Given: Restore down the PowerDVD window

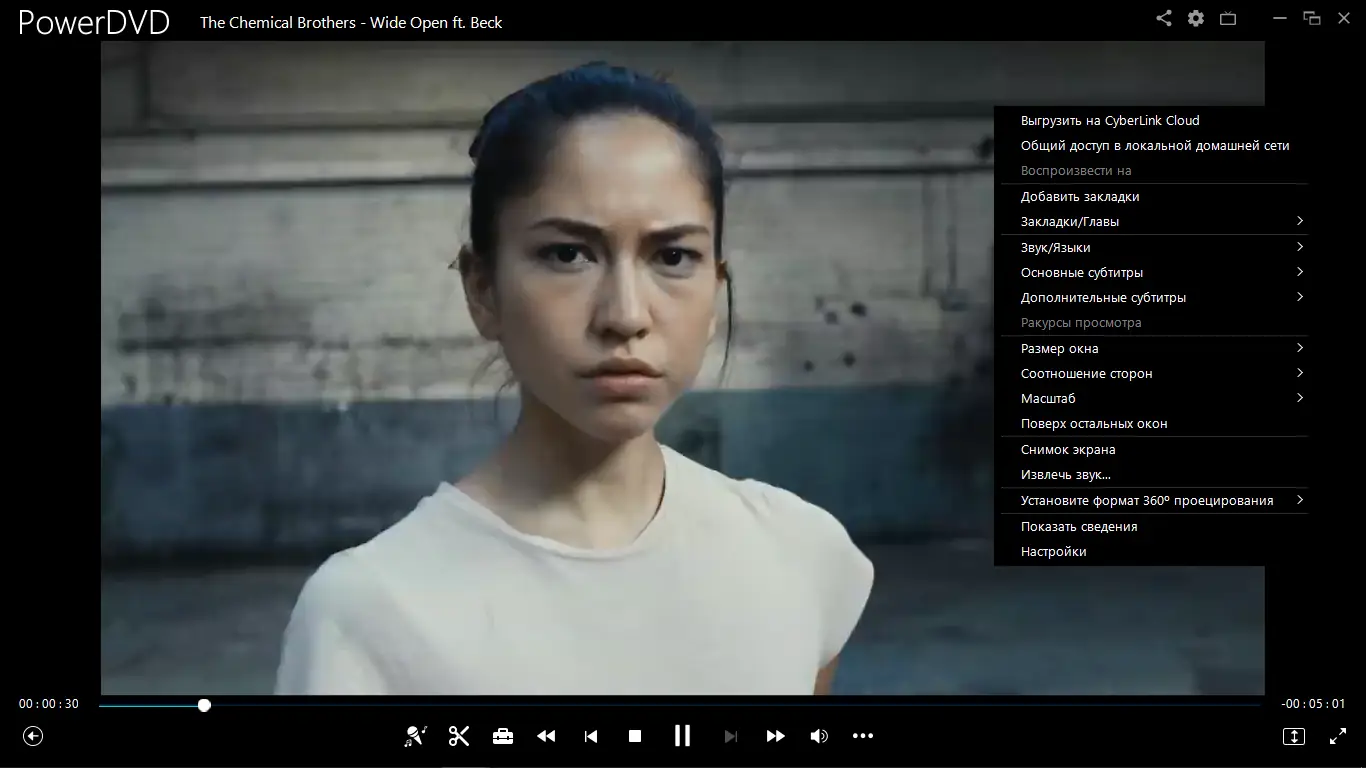Looking at the screenshot, I should tap(1312, 18).
